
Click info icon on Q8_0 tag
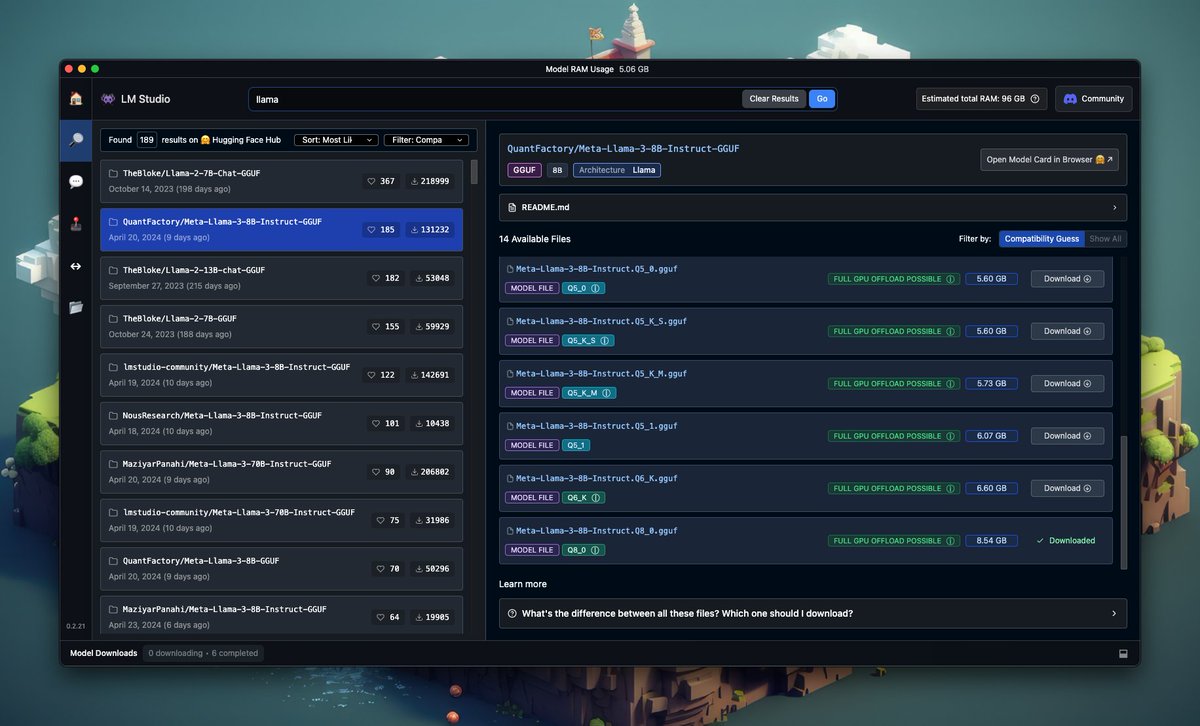coord(596,550)
